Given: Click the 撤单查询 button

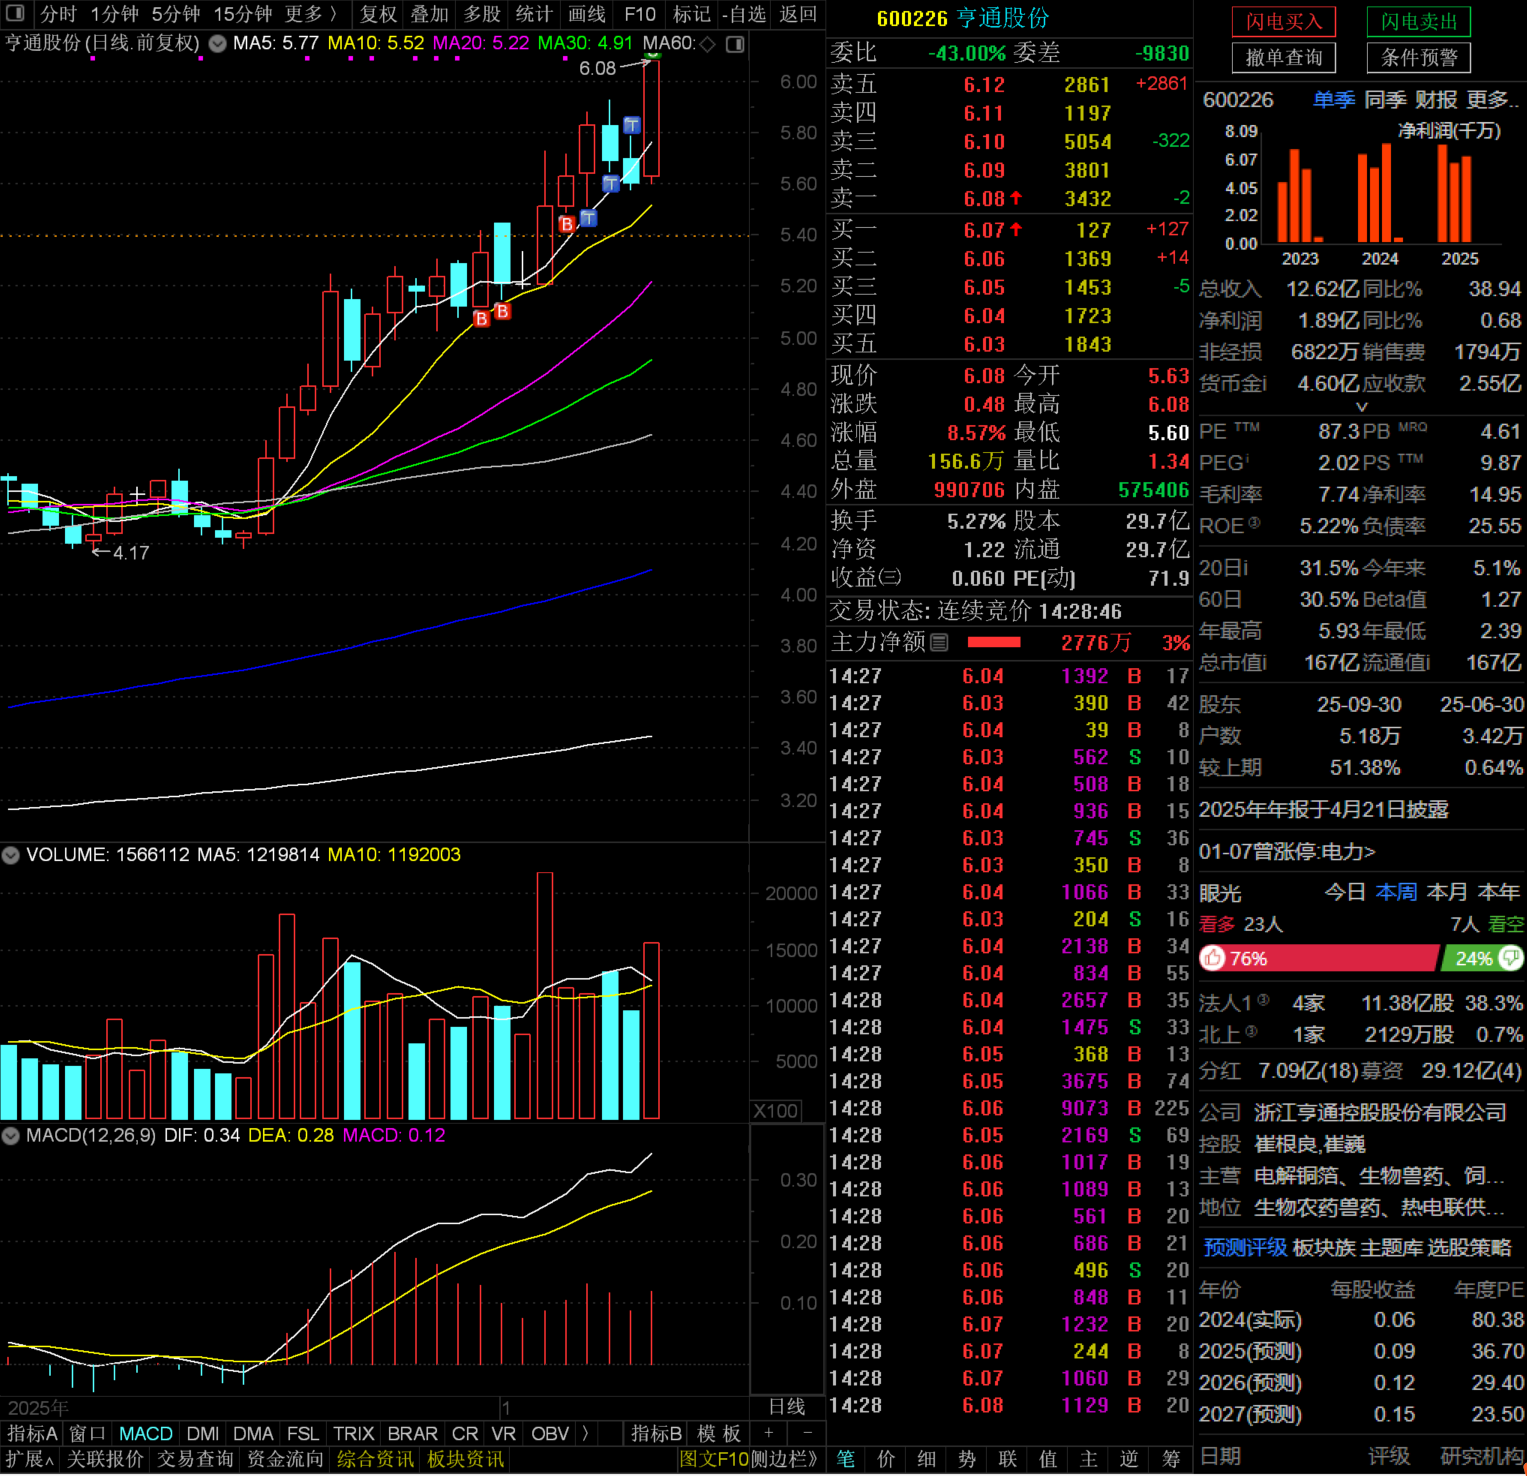Looking at the screenshot, I should 1284,58.
